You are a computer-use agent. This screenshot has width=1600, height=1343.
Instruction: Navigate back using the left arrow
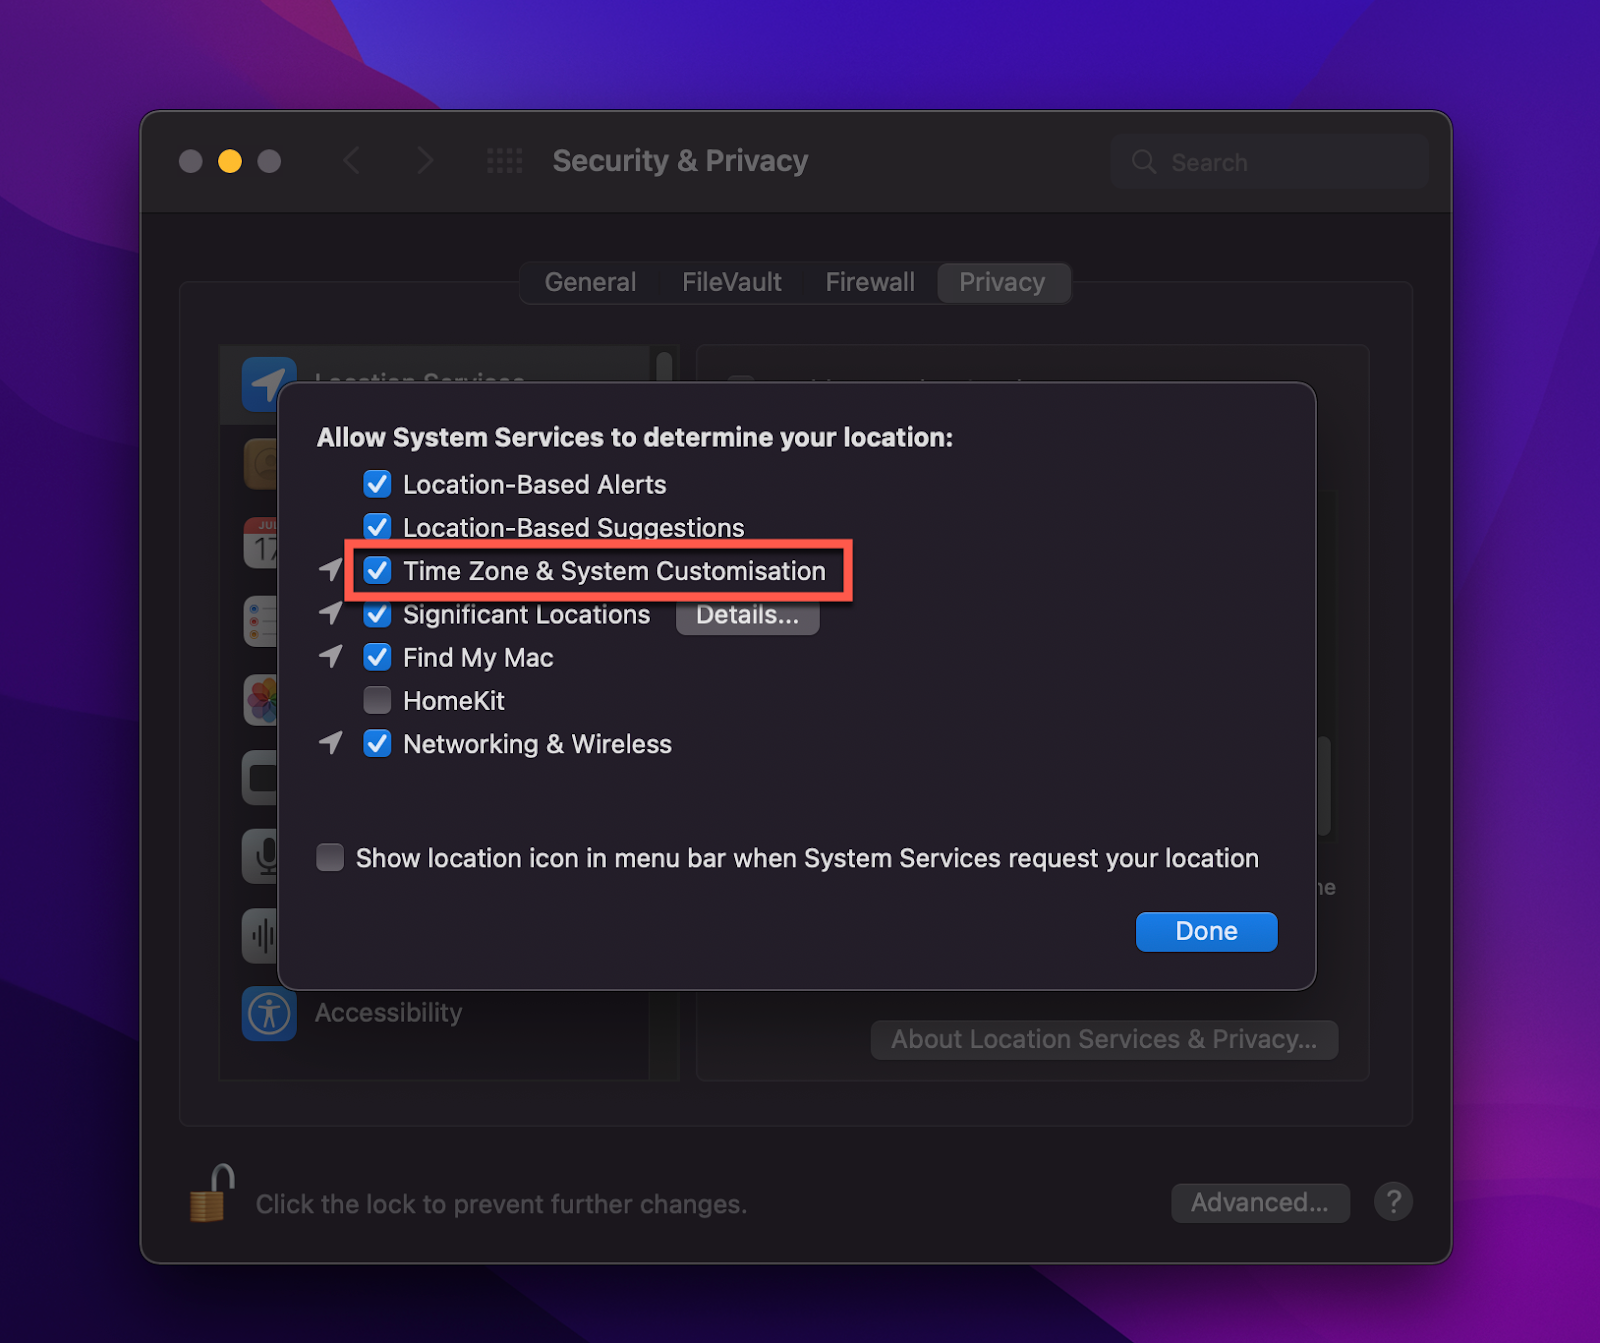[352, 160]
